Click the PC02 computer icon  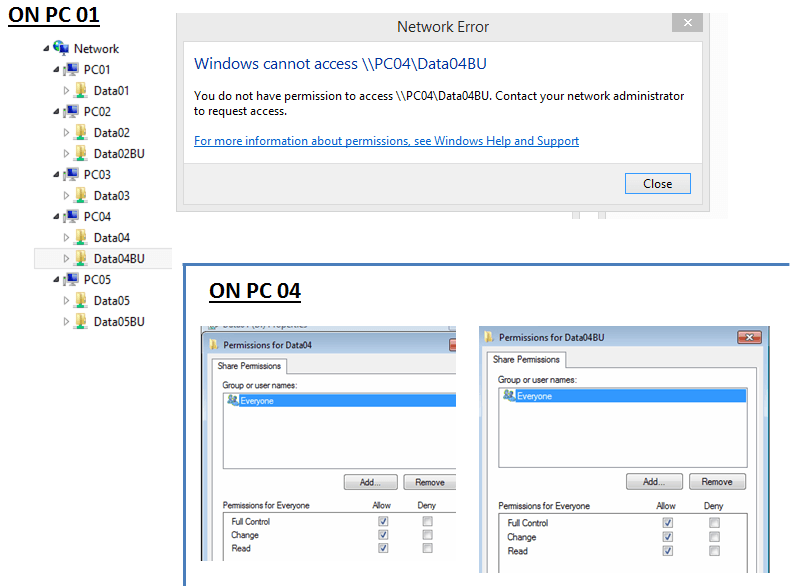[x=71, y=111]
